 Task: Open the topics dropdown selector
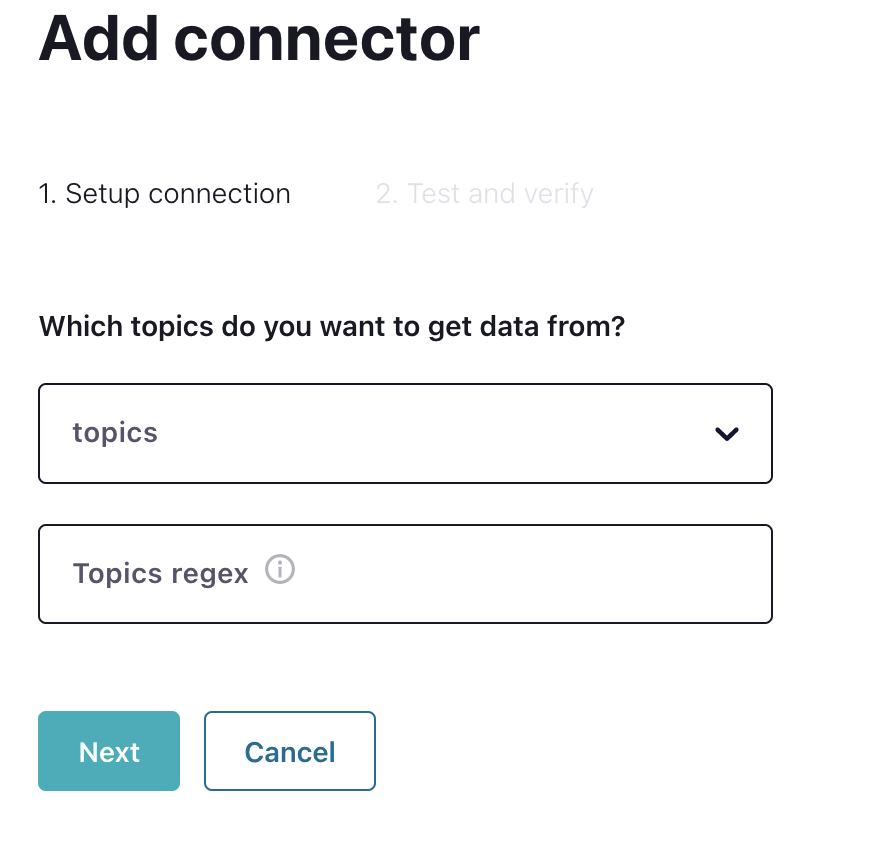point(405,434)
